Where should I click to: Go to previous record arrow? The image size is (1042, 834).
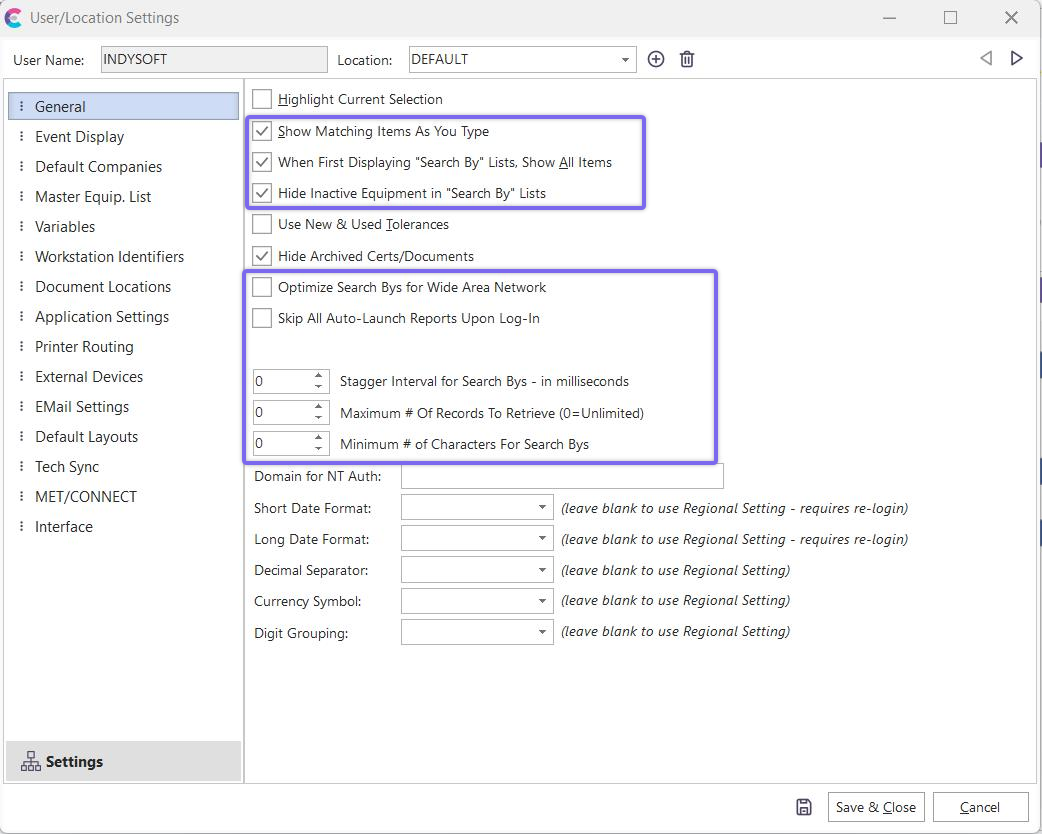pos(986,58)
